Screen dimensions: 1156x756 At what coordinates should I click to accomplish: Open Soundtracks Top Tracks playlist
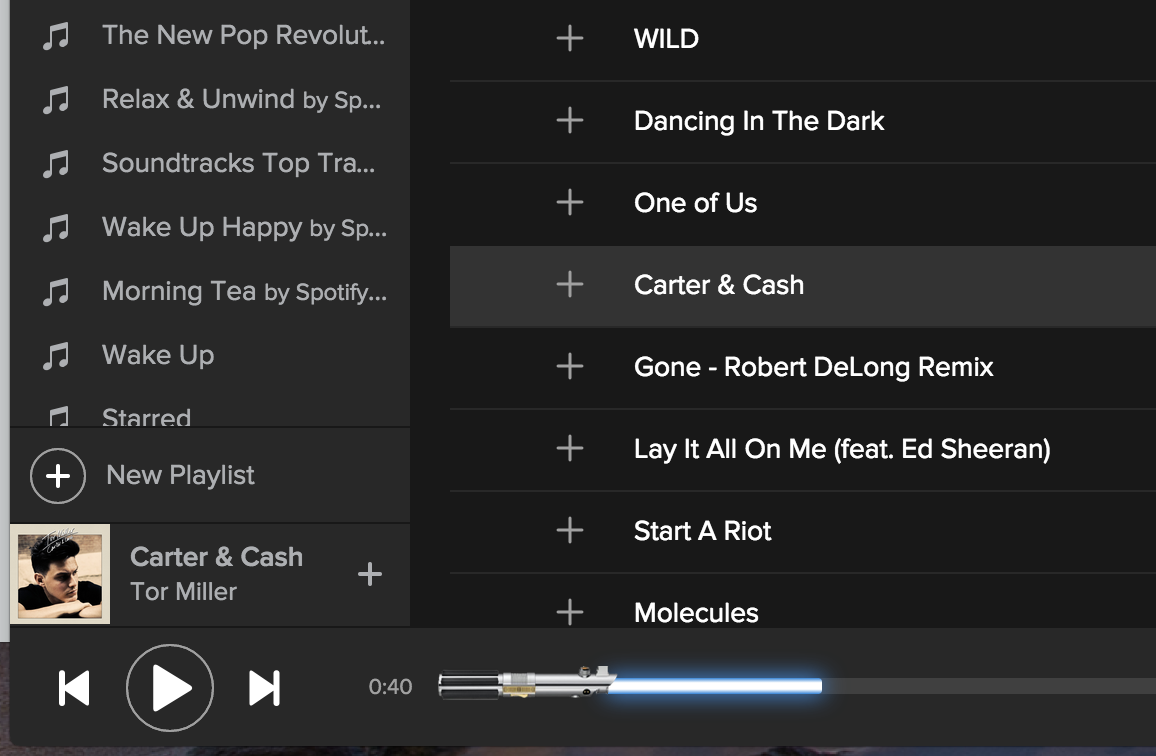[x=238, y=163]
